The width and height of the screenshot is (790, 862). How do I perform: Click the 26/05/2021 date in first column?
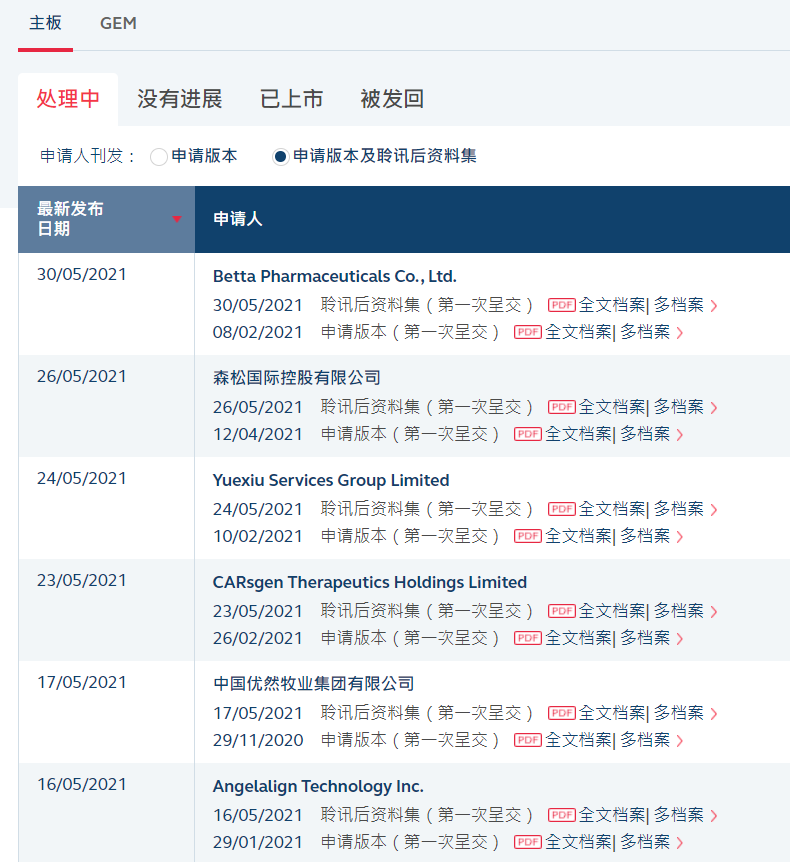click(81, 377)
